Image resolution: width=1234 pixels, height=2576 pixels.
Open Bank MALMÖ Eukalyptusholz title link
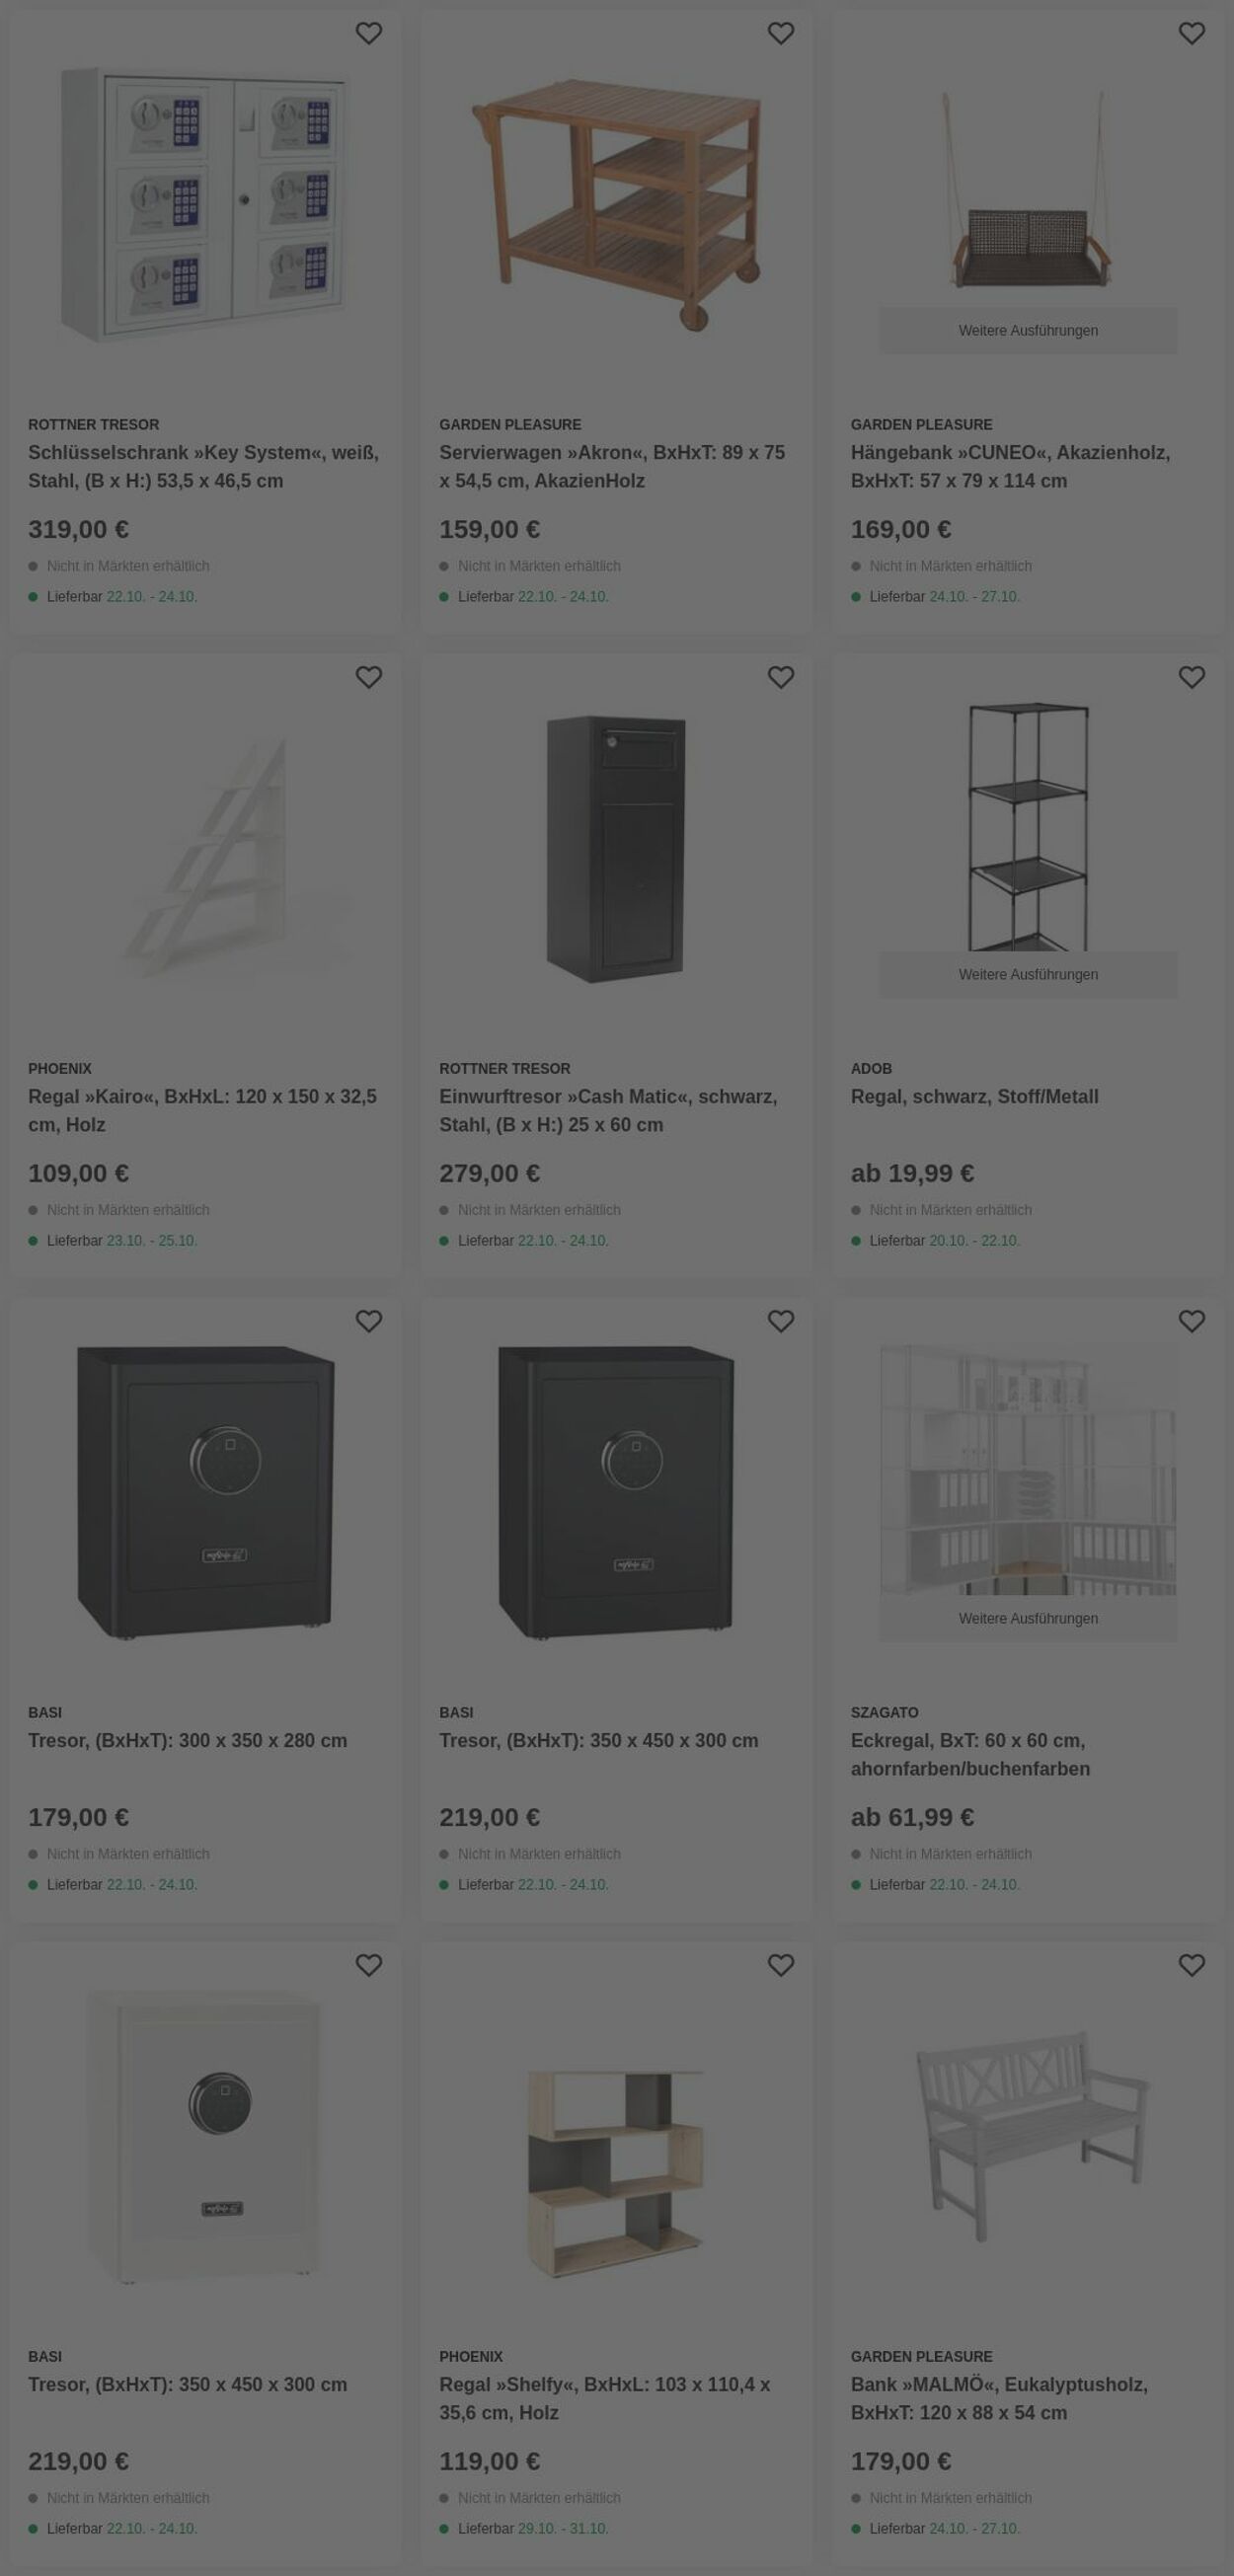(x=999, y=2399)
